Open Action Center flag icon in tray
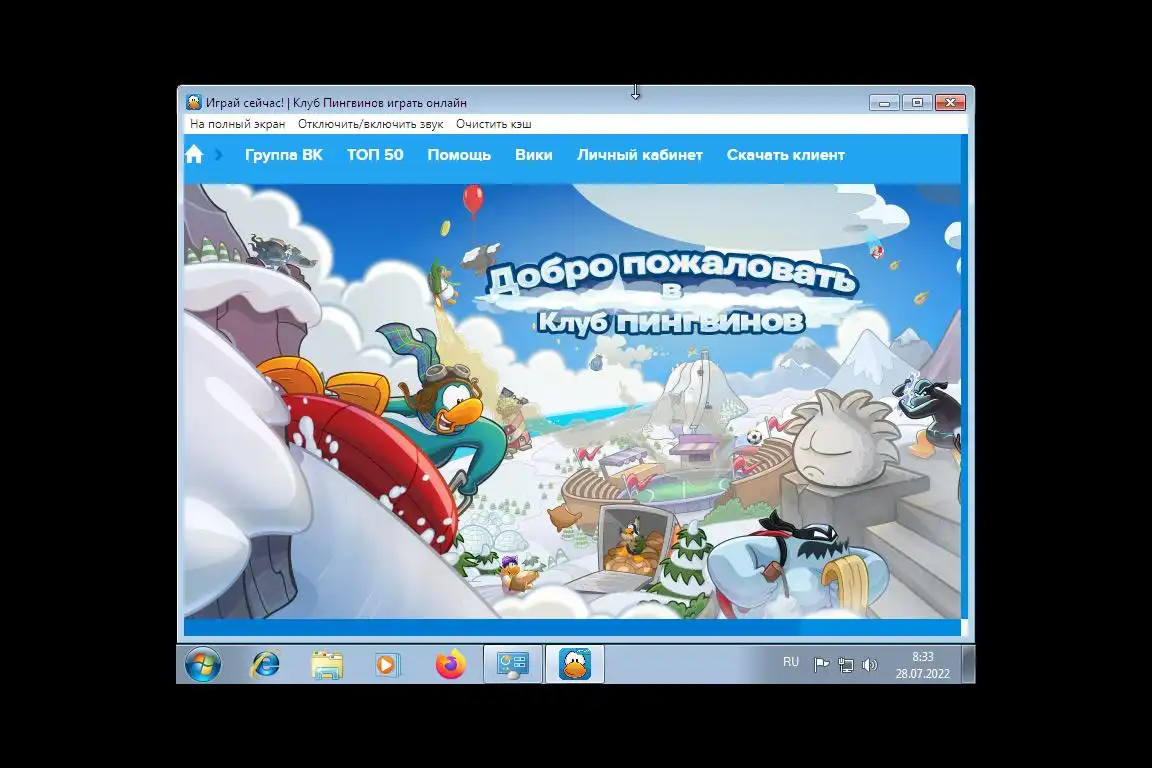Image resolution: width=1152 pixels, height=768 pixels. click(821, 665)
